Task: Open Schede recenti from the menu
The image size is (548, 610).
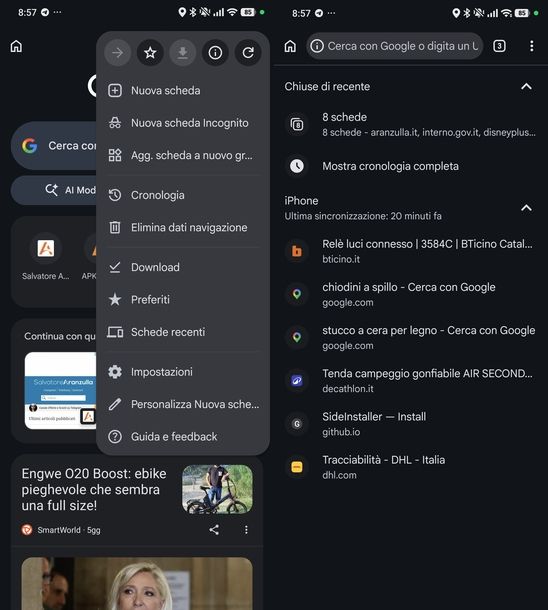Action: click(x=183, y=332)
